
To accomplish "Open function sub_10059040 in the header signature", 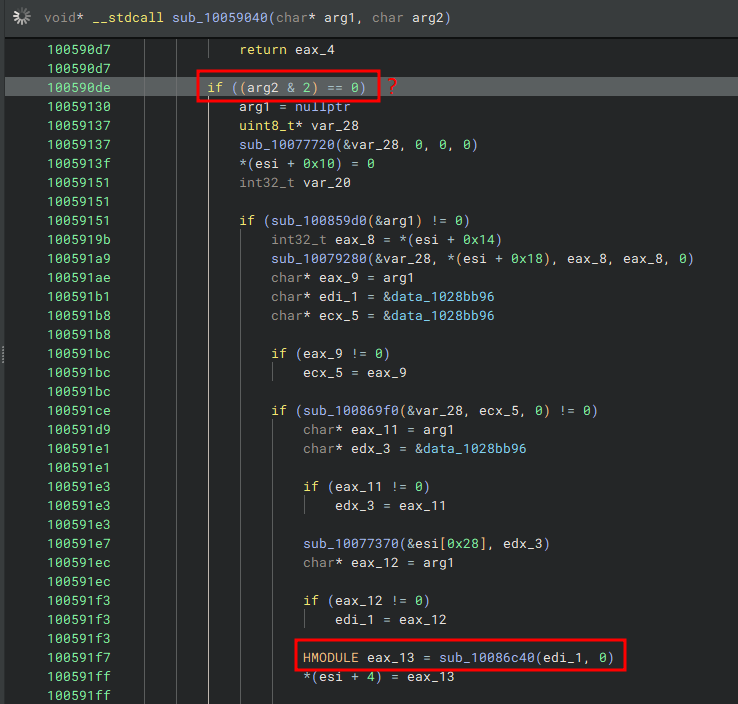I will click(220, 18).
